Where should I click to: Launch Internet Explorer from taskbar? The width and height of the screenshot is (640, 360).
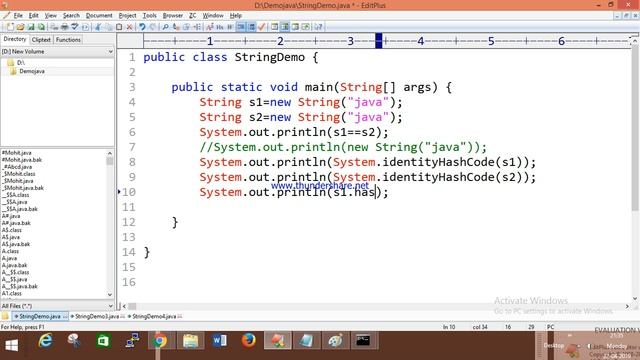pyautogui.click(x=45, y=341)
